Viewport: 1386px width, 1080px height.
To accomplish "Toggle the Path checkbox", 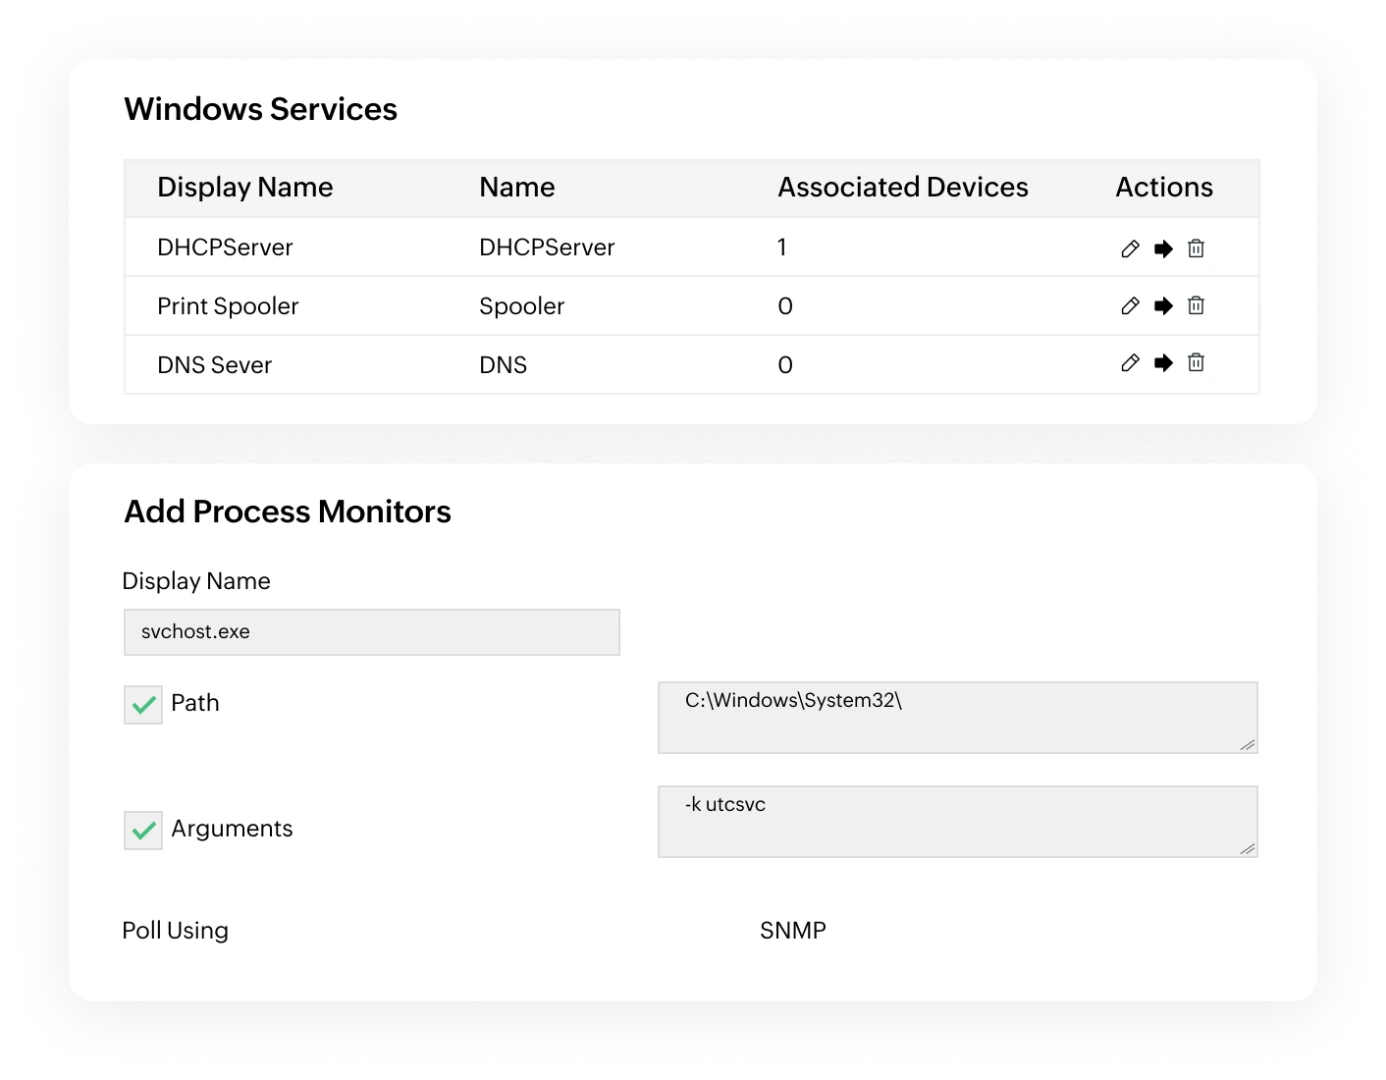I will (x=143, y=704).
